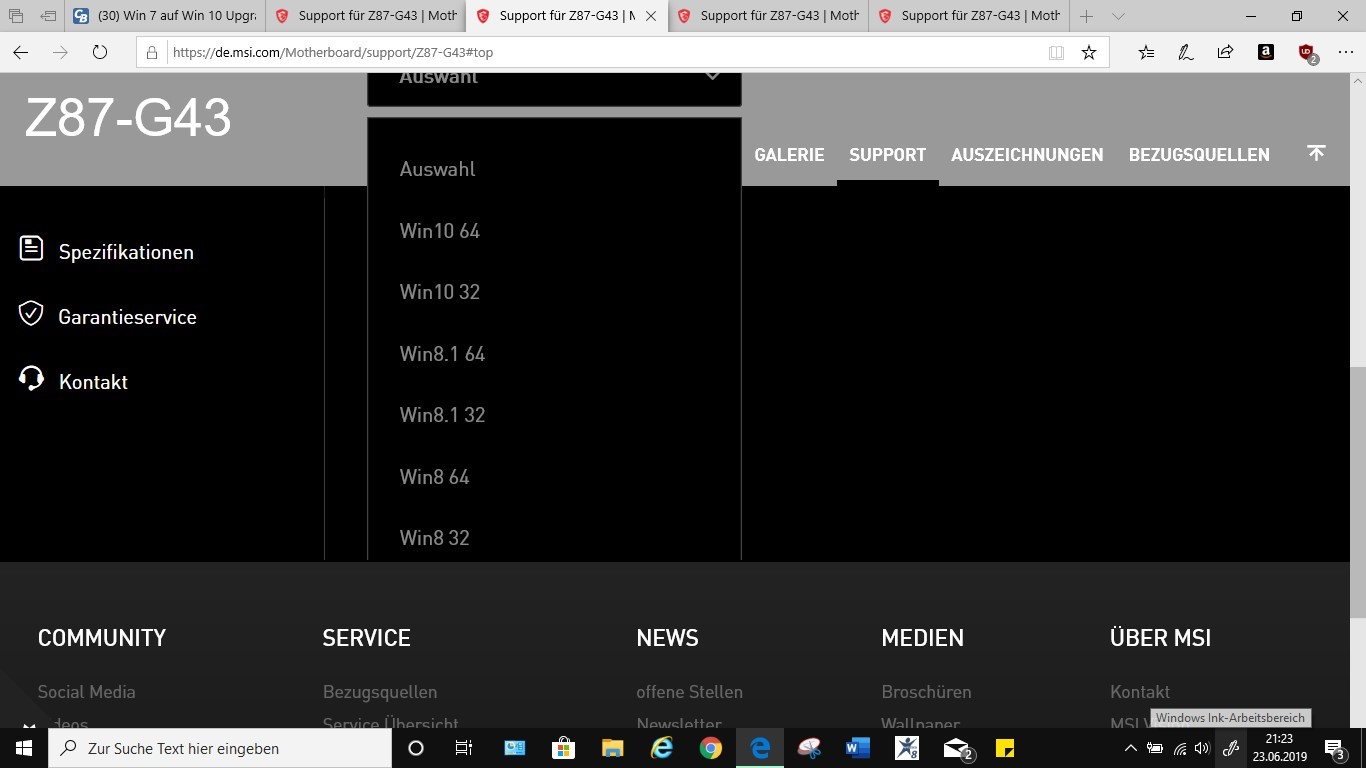Go back to the previous page

point(20,53)
